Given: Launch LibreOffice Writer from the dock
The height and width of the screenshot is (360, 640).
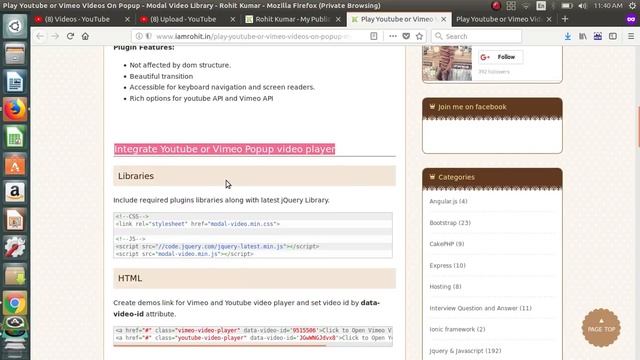Looking at the screenshot, I should coord(15,82).
